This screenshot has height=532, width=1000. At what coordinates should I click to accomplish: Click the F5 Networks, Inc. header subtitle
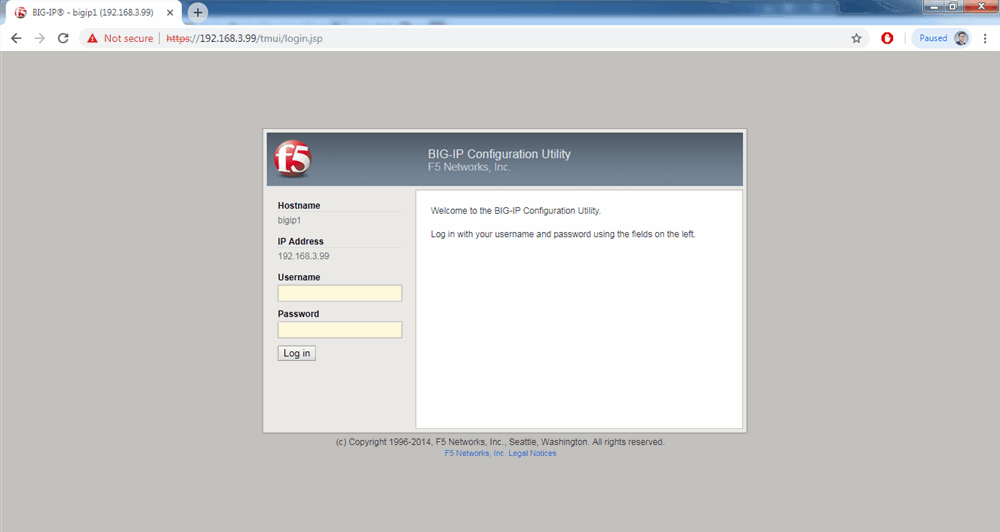469,167
